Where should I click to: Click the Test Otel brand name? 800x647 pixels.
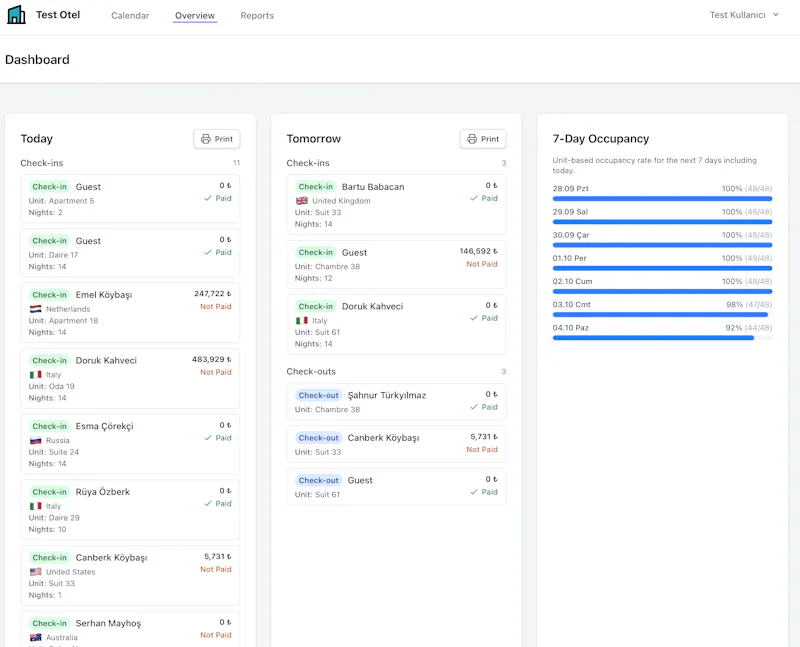58,15
